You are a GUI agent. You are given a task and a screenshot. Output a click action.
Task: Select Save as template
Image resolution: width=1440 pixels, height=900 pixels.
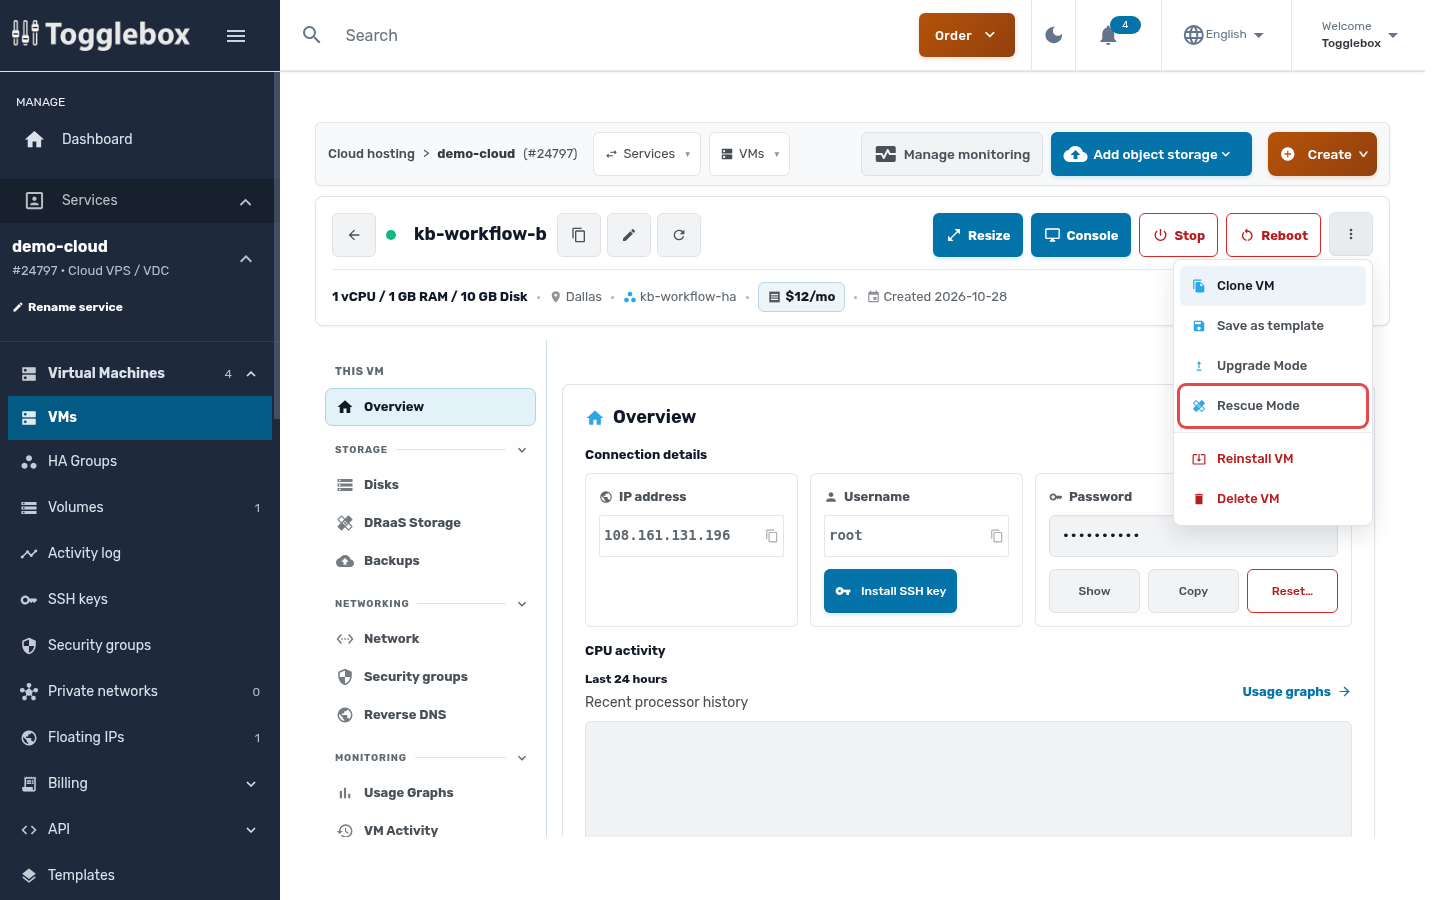(1273, 326)
